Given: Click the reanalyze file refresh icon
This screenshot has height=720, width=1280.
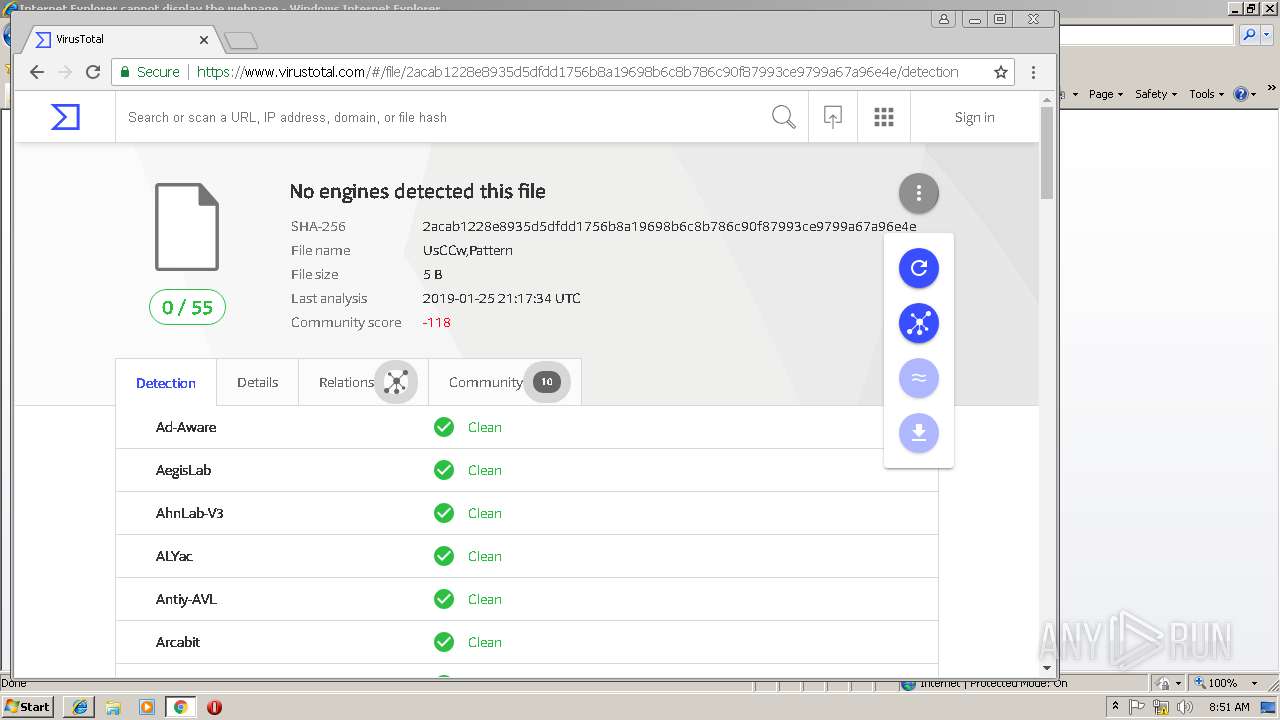Looking at the screenshot, I should tap(919, 268).
